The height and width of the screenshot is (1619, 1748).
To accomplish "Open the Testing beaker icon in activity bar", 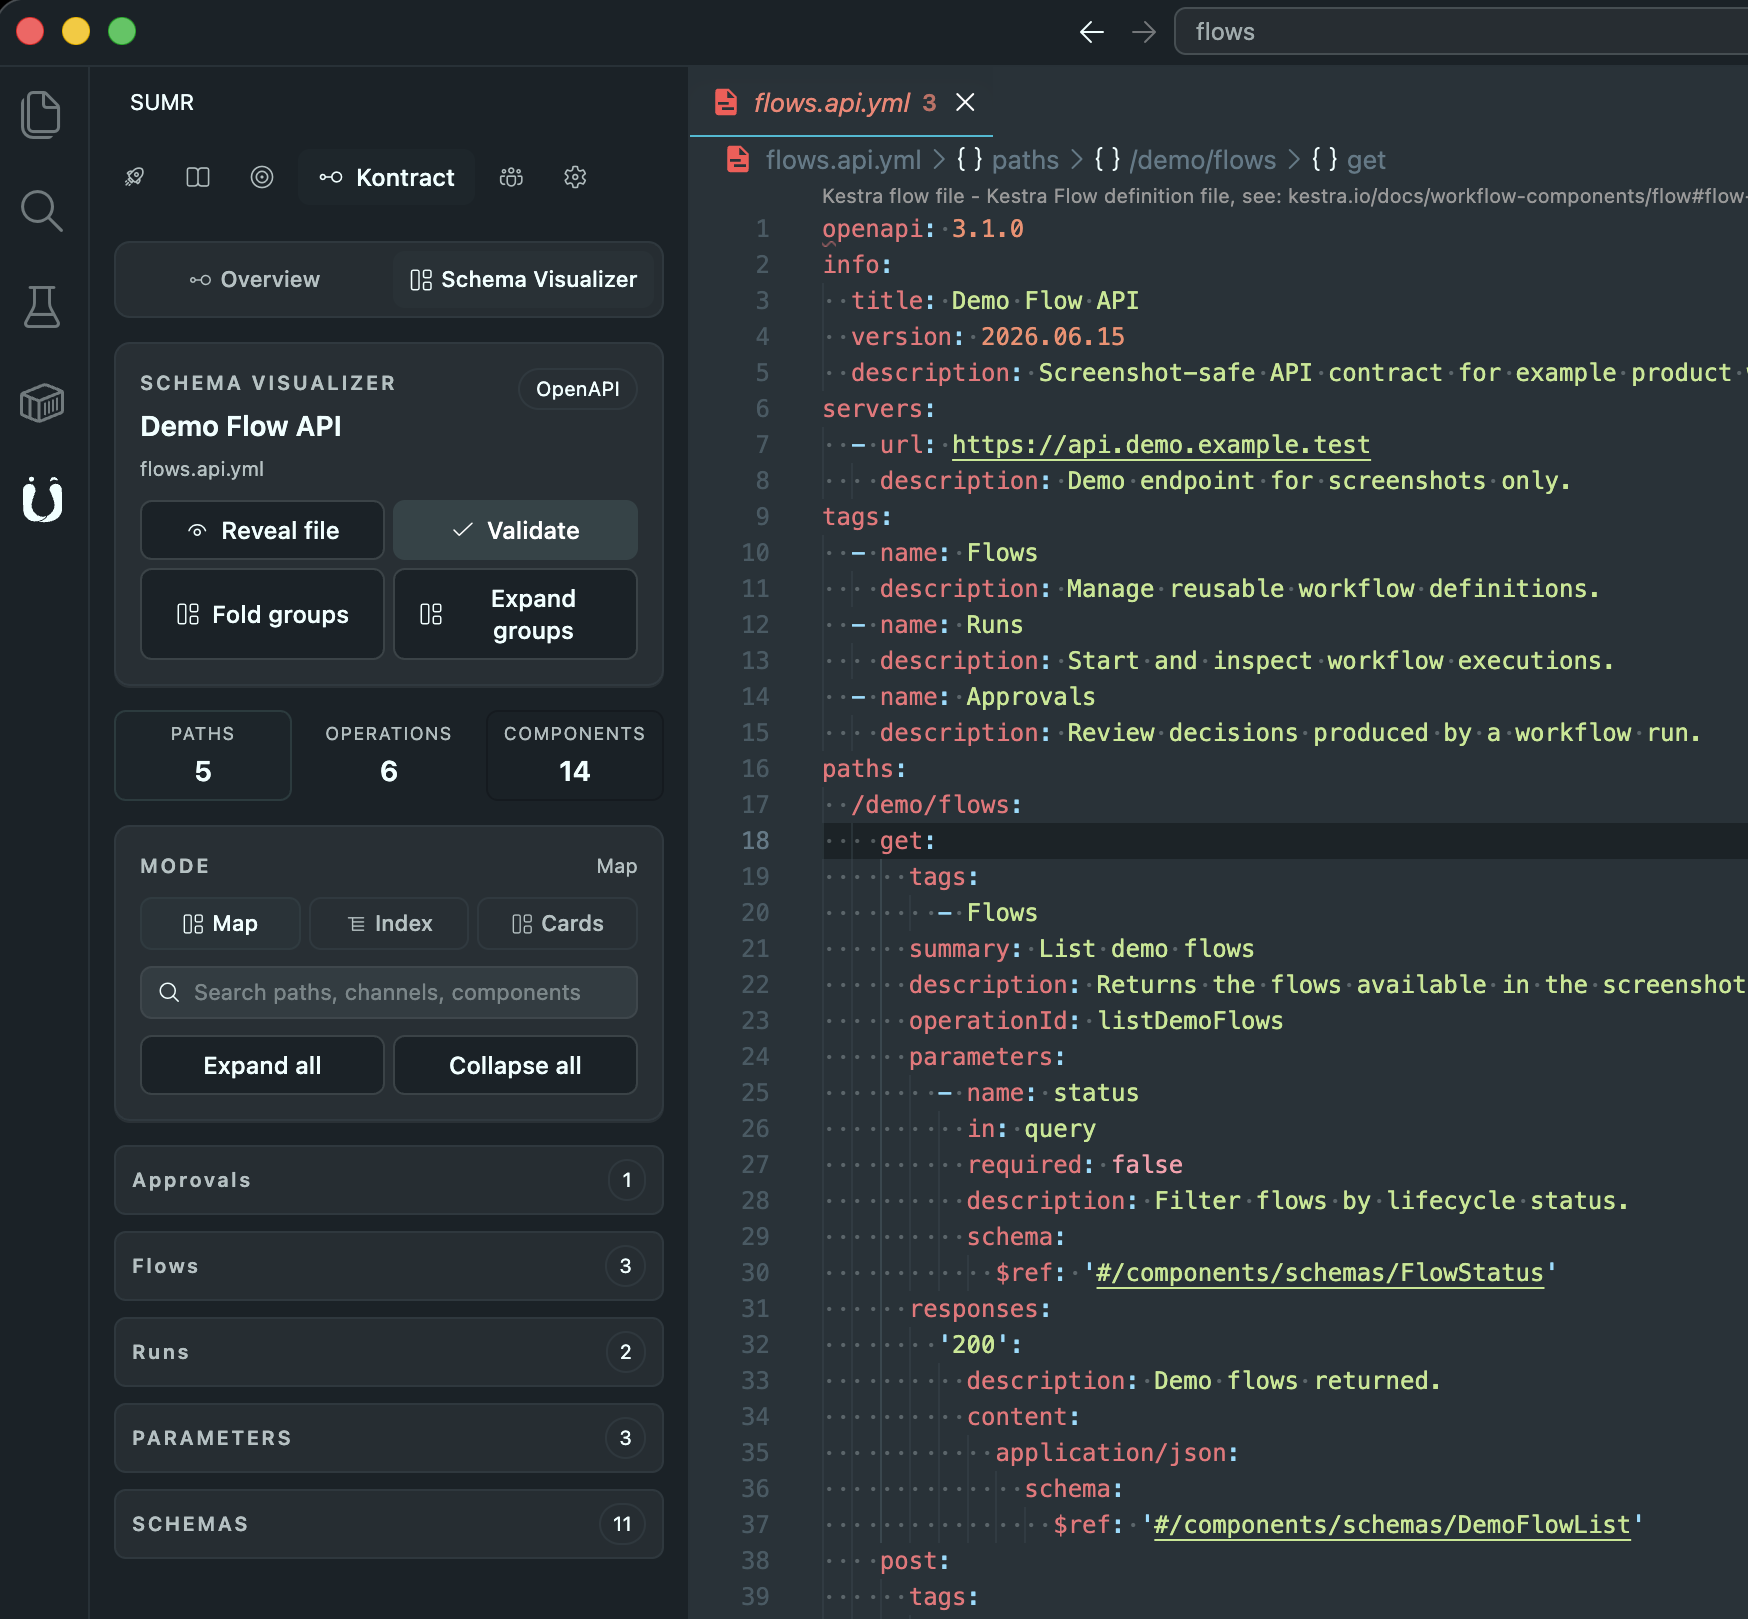I will 41,307.
